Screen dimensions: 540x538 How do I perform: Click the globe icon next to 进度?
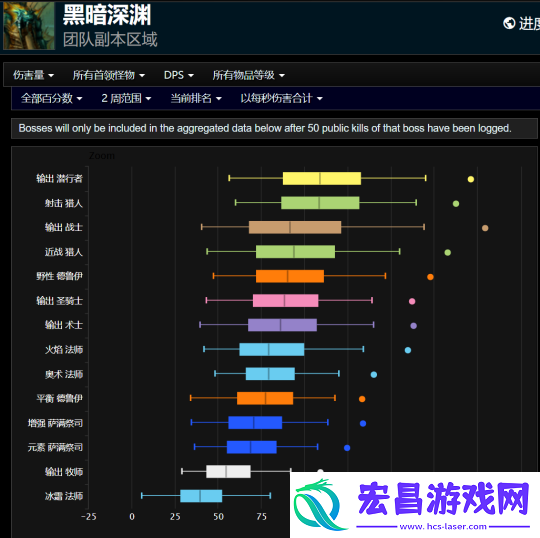click(x=509, y=23)
